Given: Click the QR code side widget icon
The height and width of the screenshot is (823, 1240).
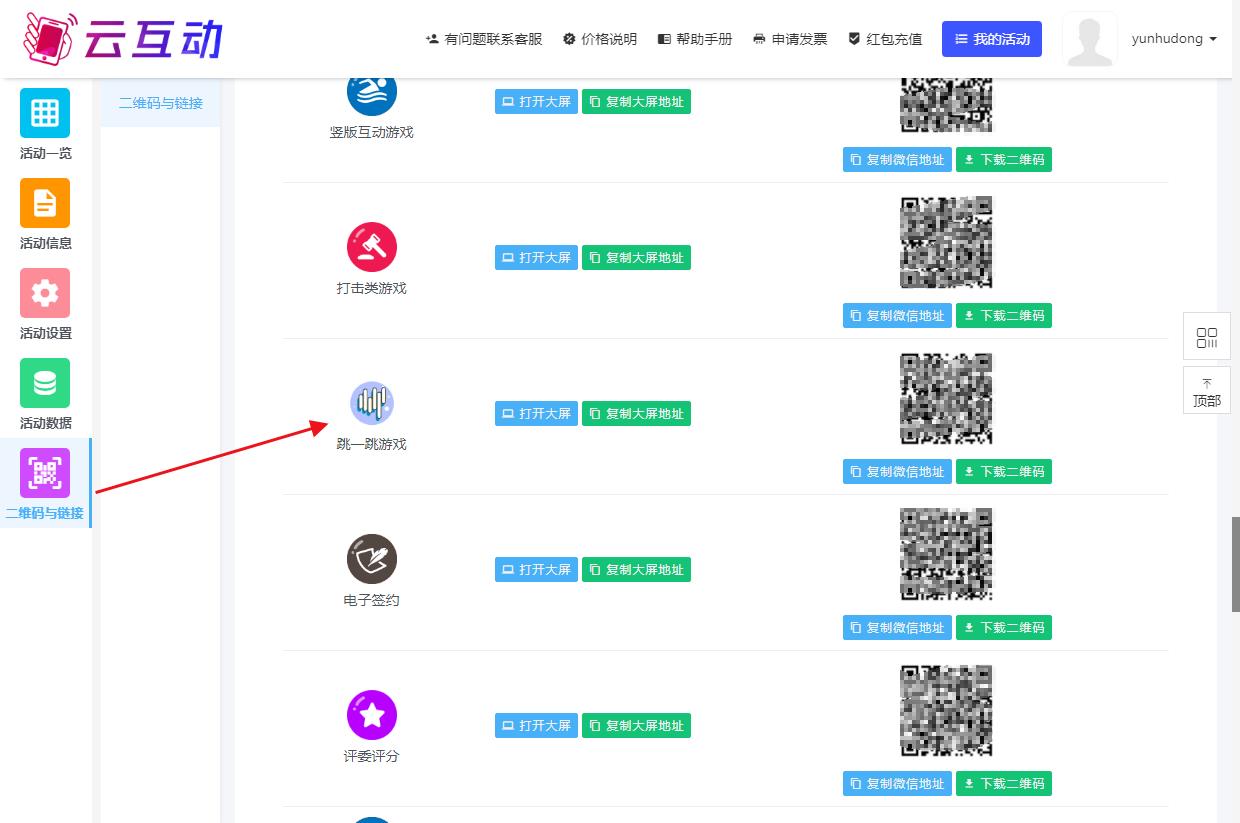Looking at the screenshot, I should tap(1207, 337).
